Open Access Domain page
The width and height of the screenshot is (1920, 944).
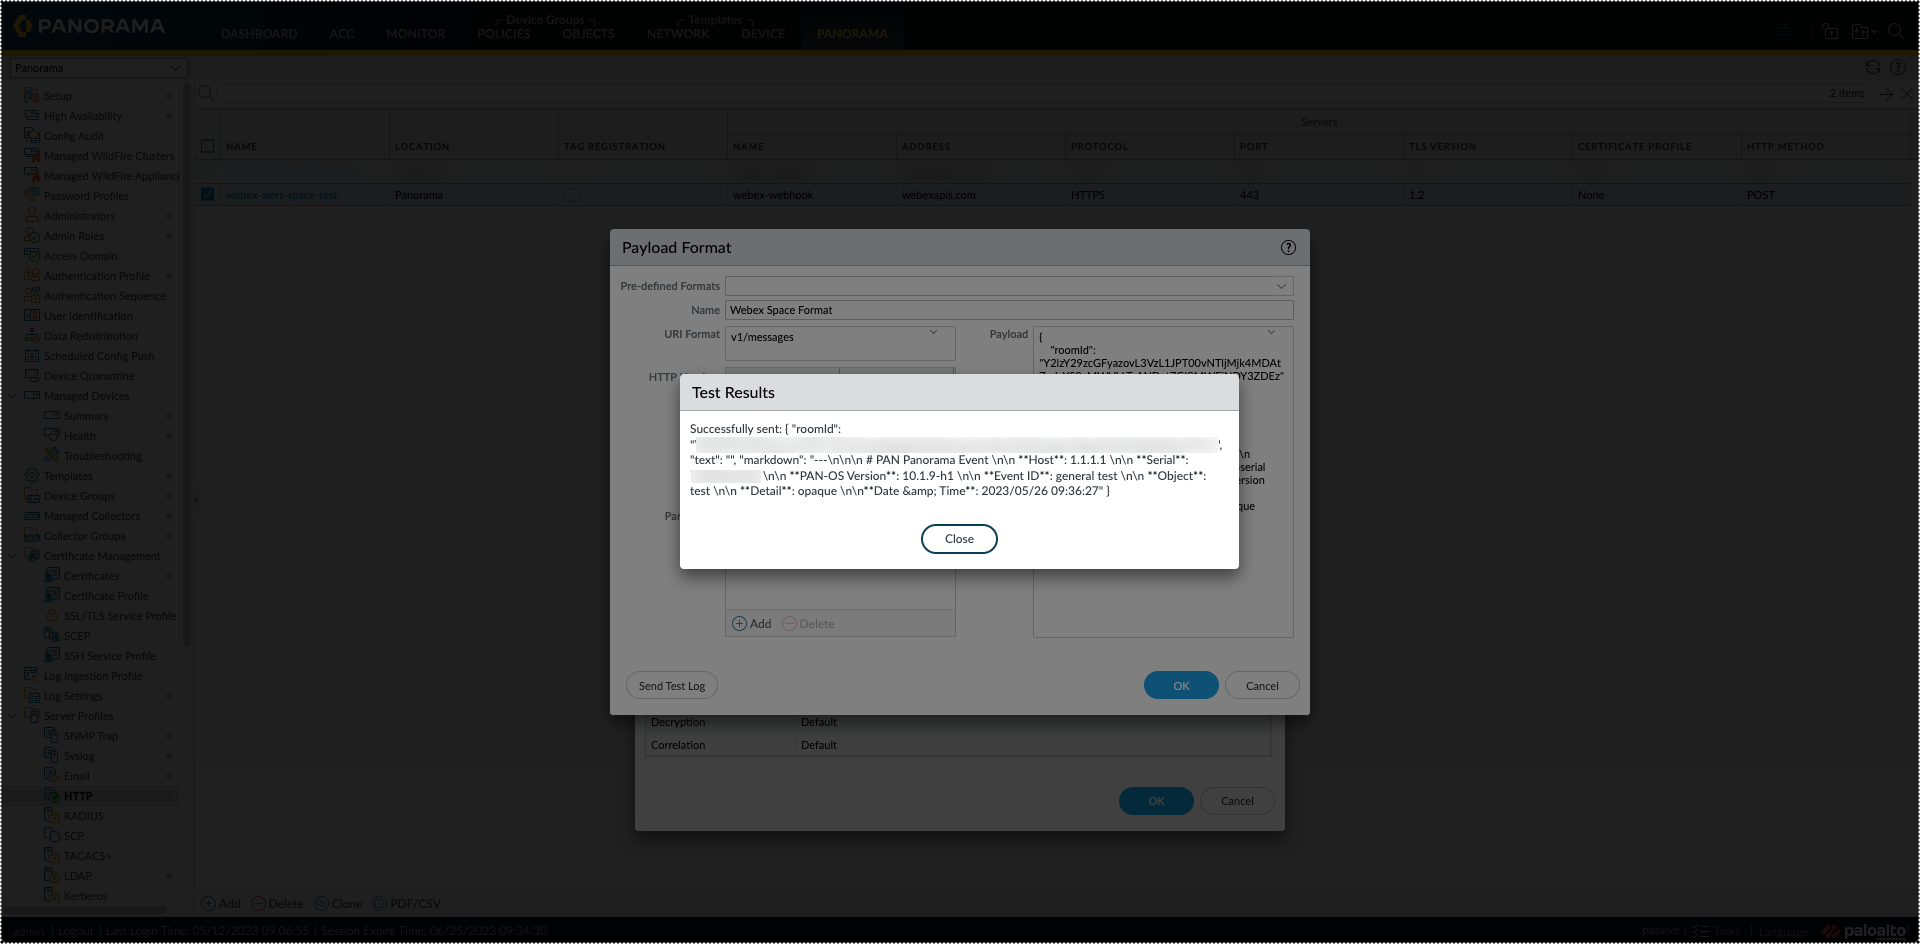click(x=80, y=256)
